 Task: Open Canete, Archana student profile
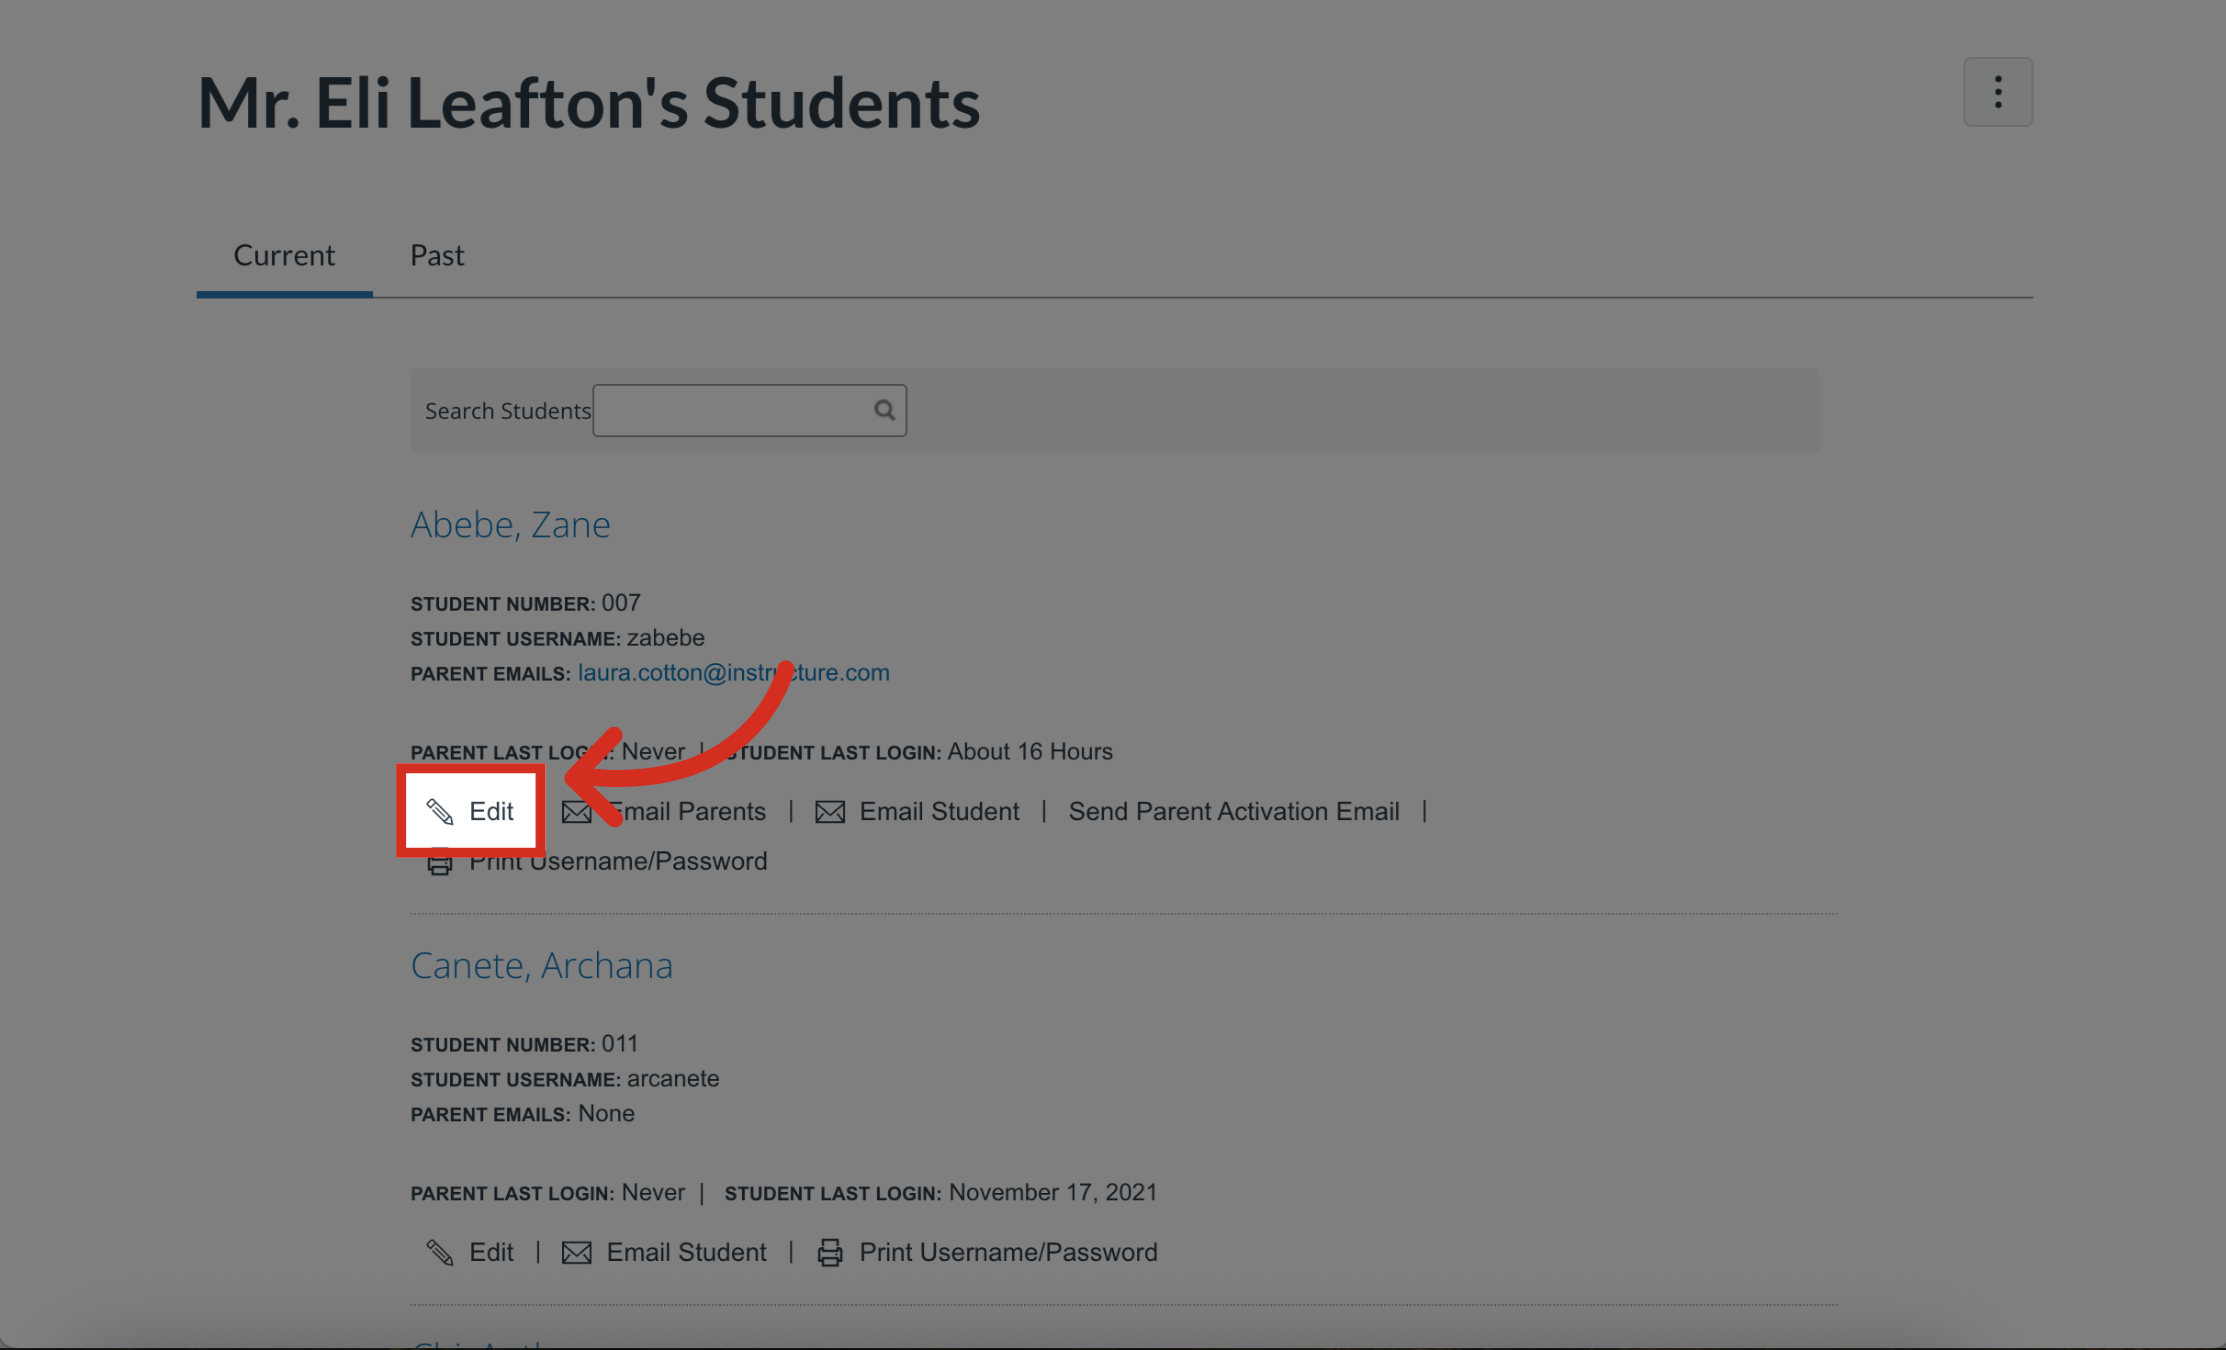click(541, 965)
